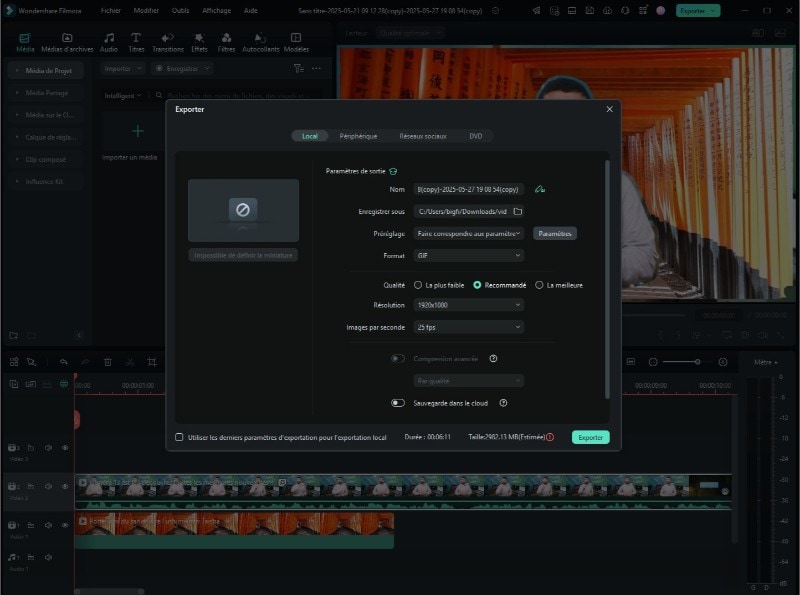Open the Autocollants panel
Screen dimensions: 800x595
click(x=260, y=42)
